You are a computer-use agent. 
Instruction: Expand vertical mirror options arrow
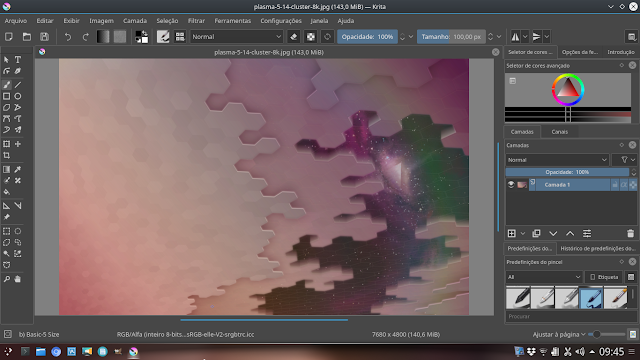pyautogui.click(x=547, y=37)
